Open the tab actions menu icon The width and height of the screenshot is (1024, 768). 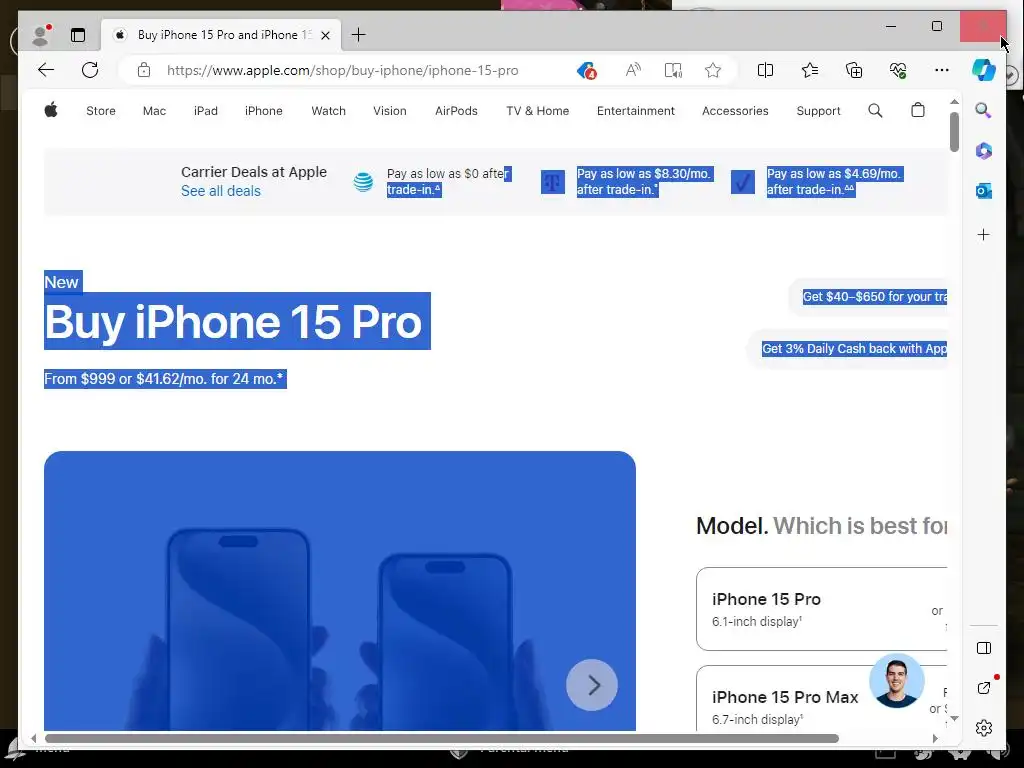click(x=78, y=35)
